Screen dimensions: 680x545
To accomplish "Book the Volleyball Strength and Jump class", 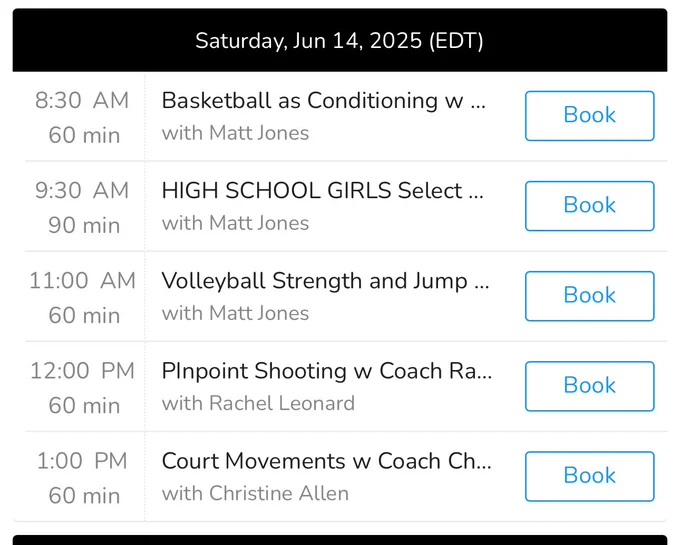I will [x=589, y=296].
